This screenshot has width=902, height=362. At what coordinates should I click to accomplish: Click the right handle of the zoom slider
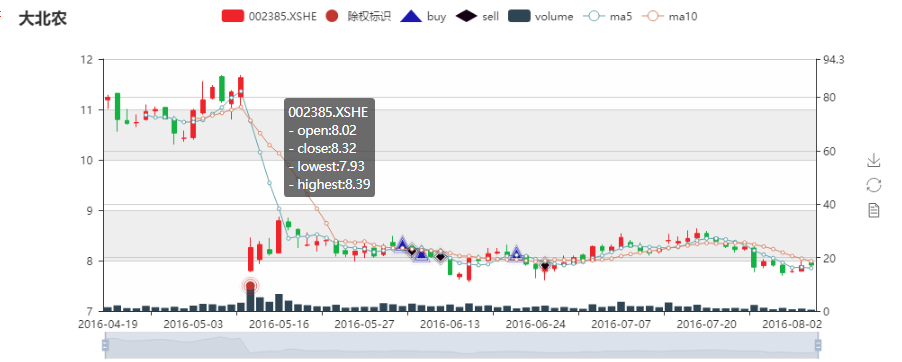[x=817, y=345]
